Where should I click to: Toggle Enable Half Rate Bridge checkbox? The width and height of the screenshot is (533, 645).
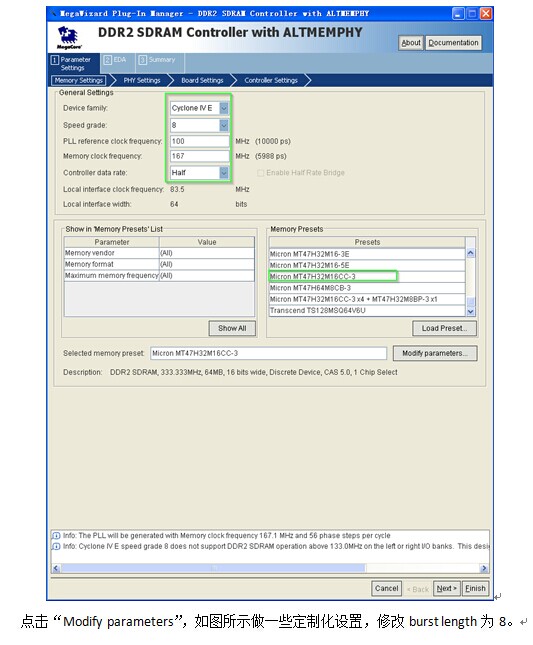click(260, 173)
